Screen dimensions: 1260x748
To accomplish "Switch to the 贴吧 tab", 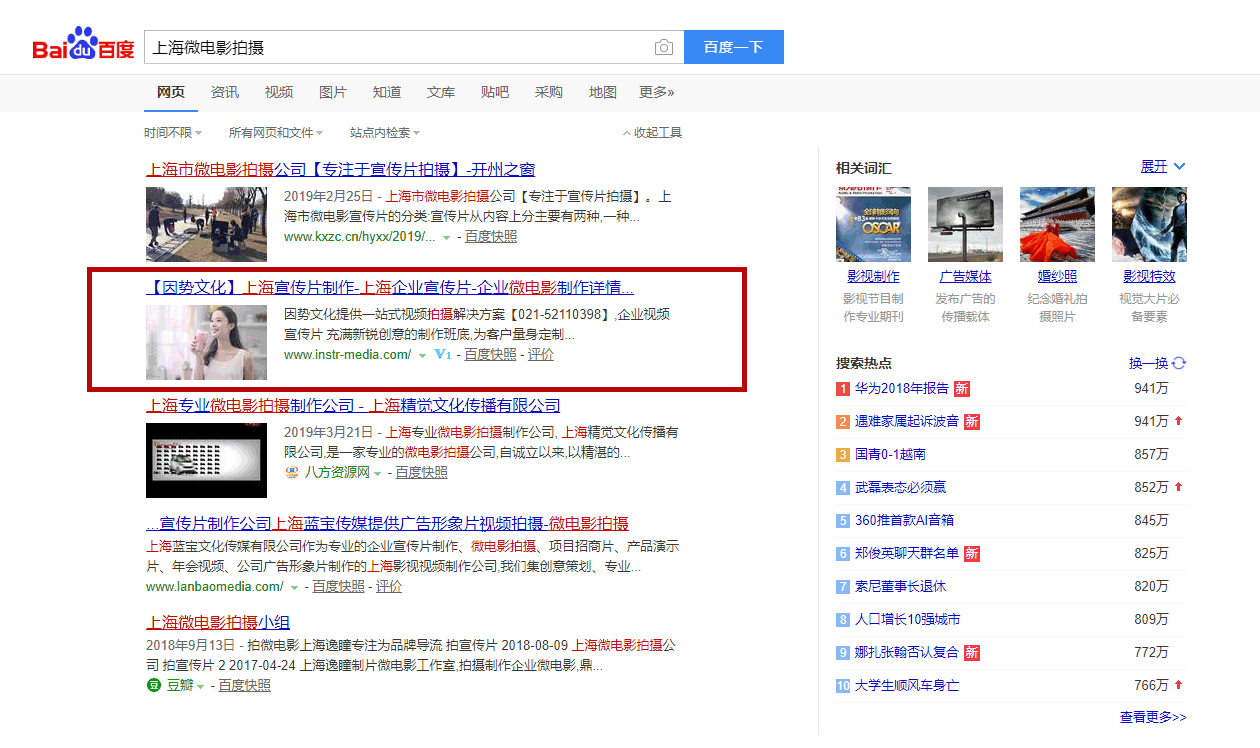I will pos(495,92).
